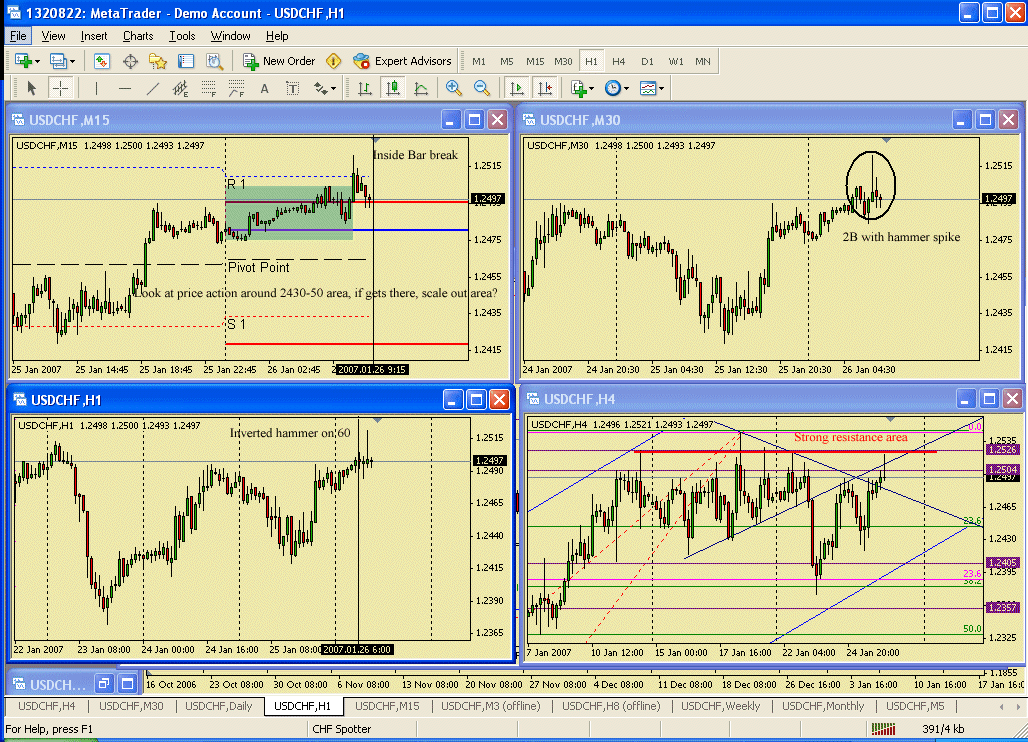
Task: Select the Fibonacci Arcs tool
Action: [x=236, y=88]
